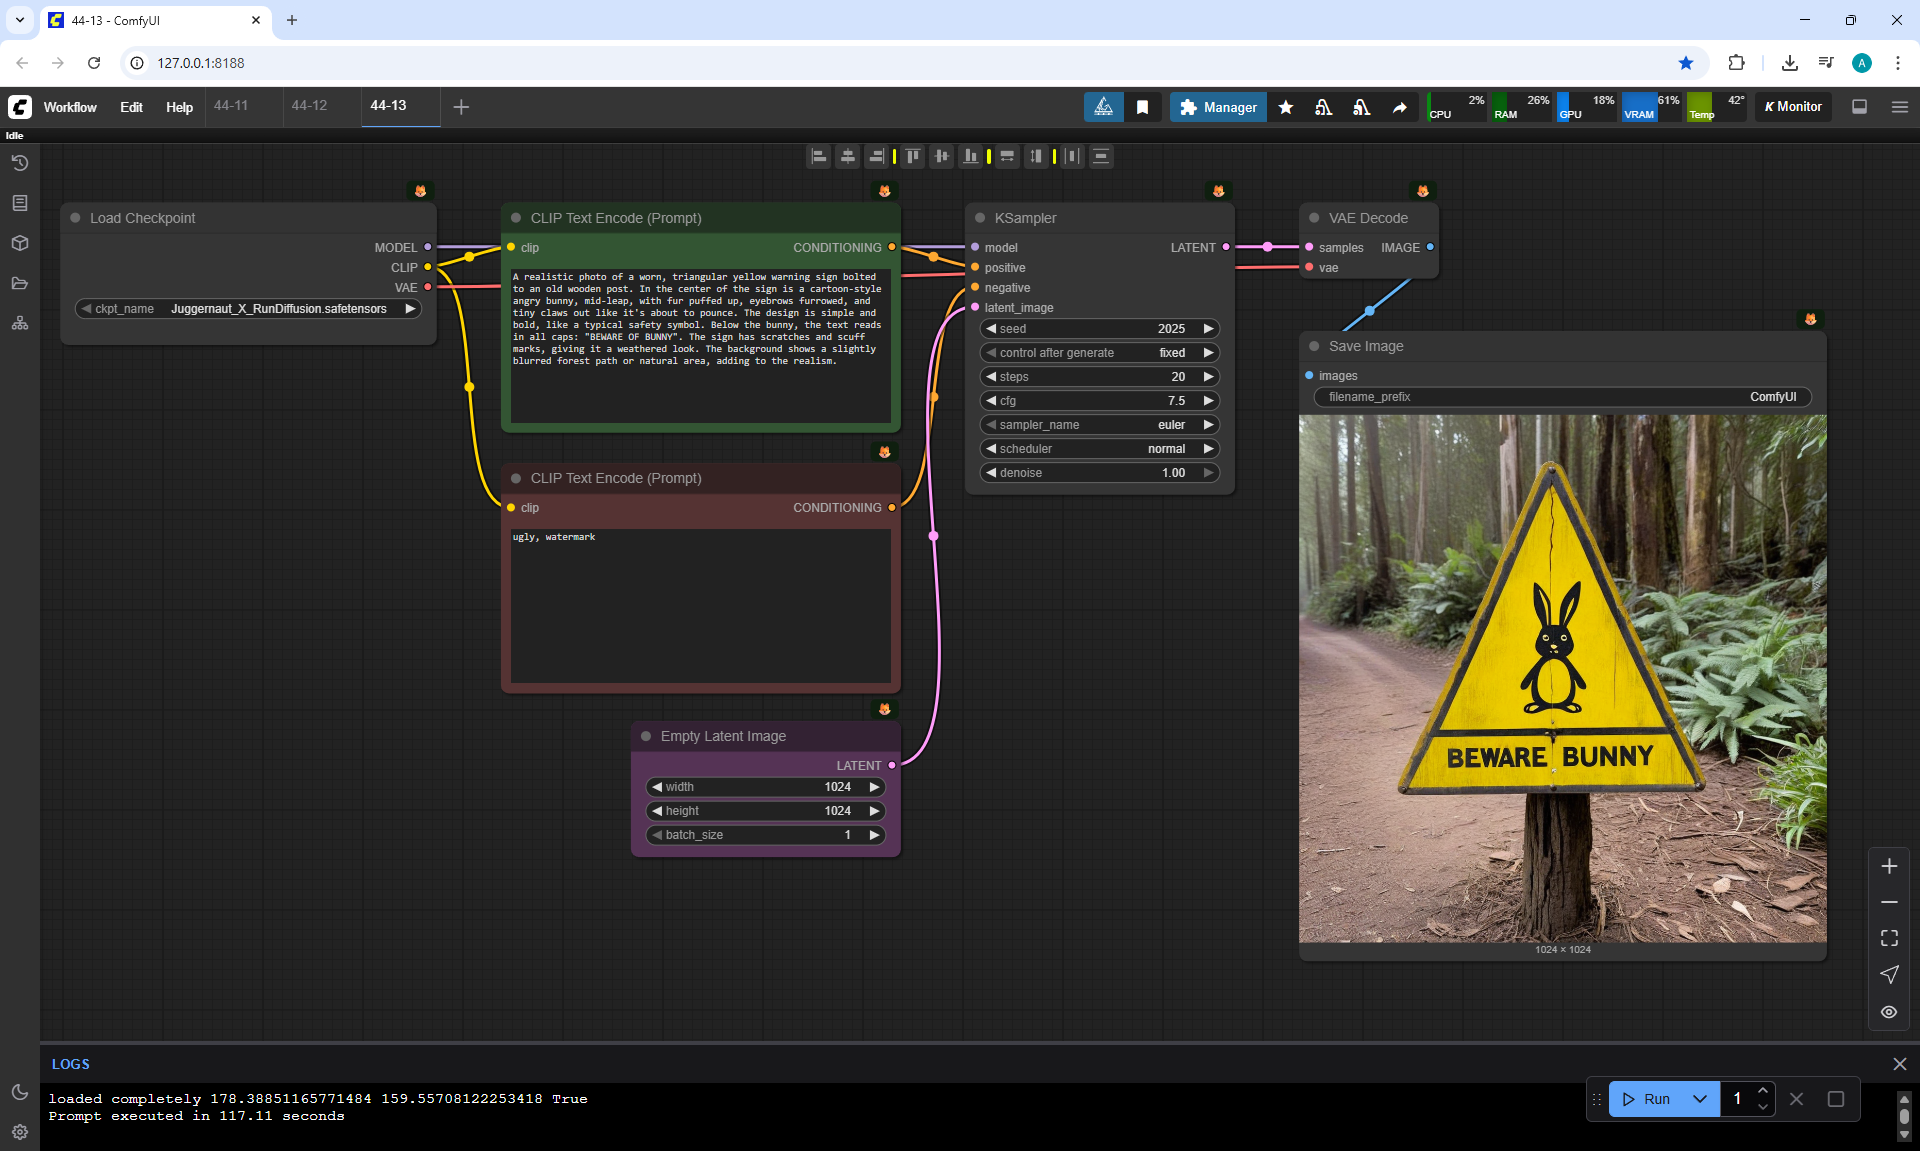Toggle the bottom panel icon near K Monitor

pos(1859,107)
